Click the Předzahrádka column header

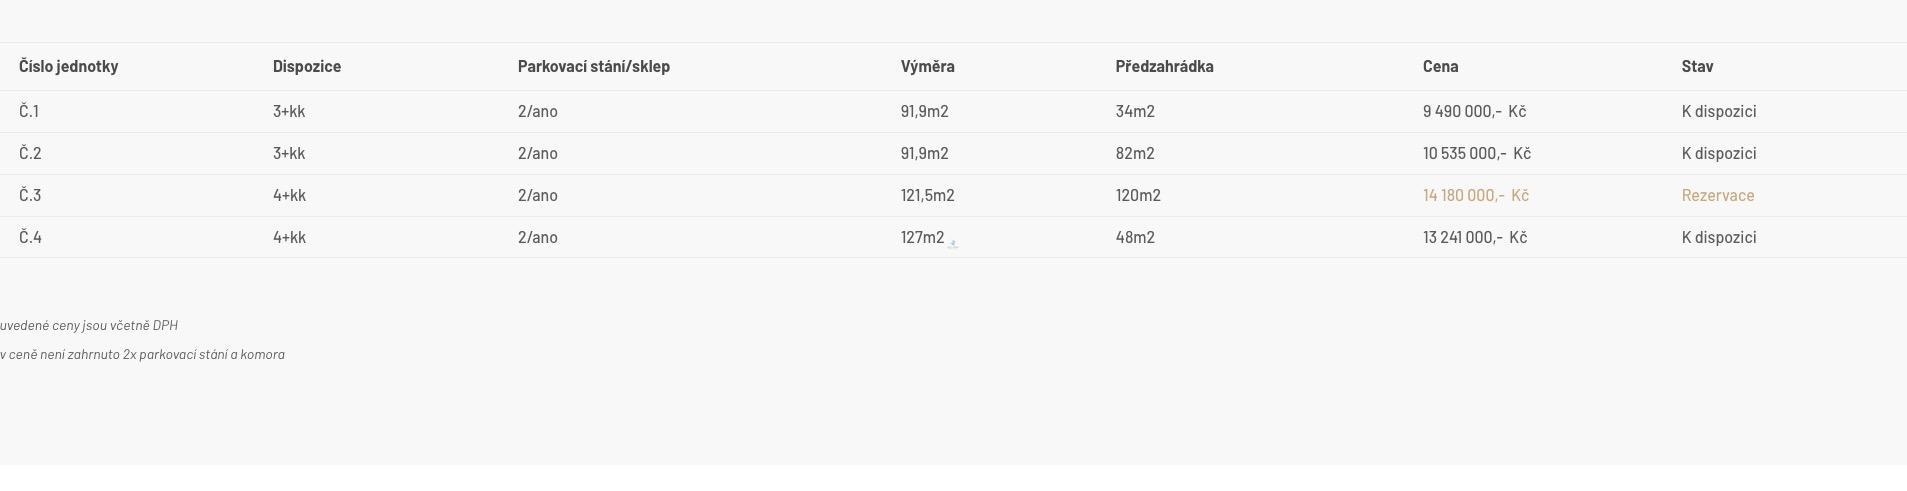click(1165, 66)
